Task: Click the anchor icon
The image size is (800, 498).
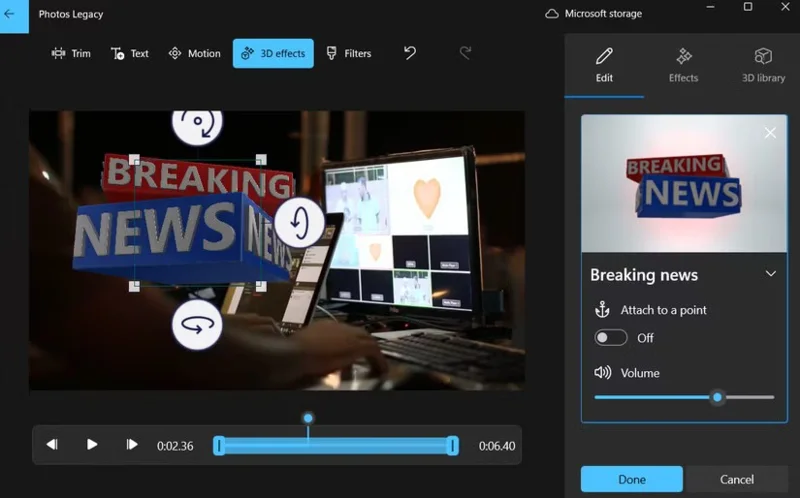Action: tap(603, 310)
